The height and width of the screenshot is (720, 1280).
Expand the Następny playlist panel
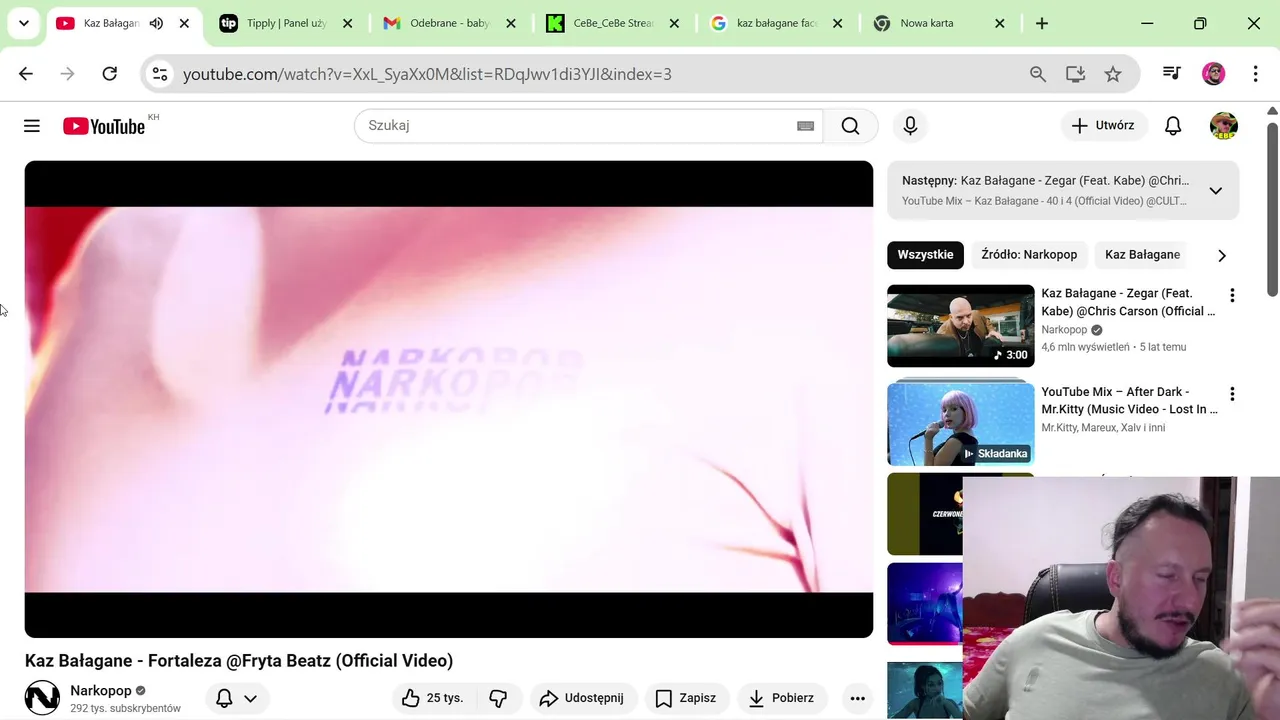pyautogui.click(x=1216, y=190)
